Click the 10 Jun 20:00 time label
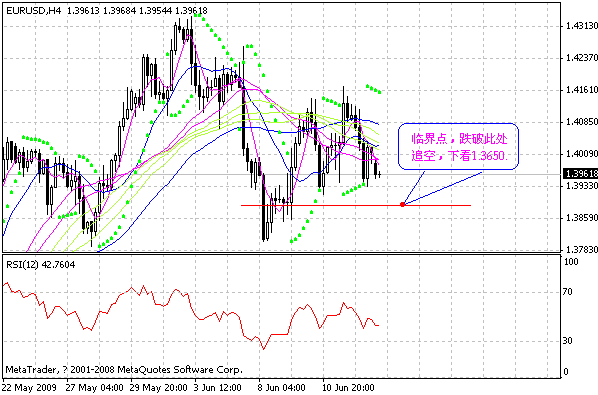This screenshot has width=598, height=395. (x=349, y=388)
